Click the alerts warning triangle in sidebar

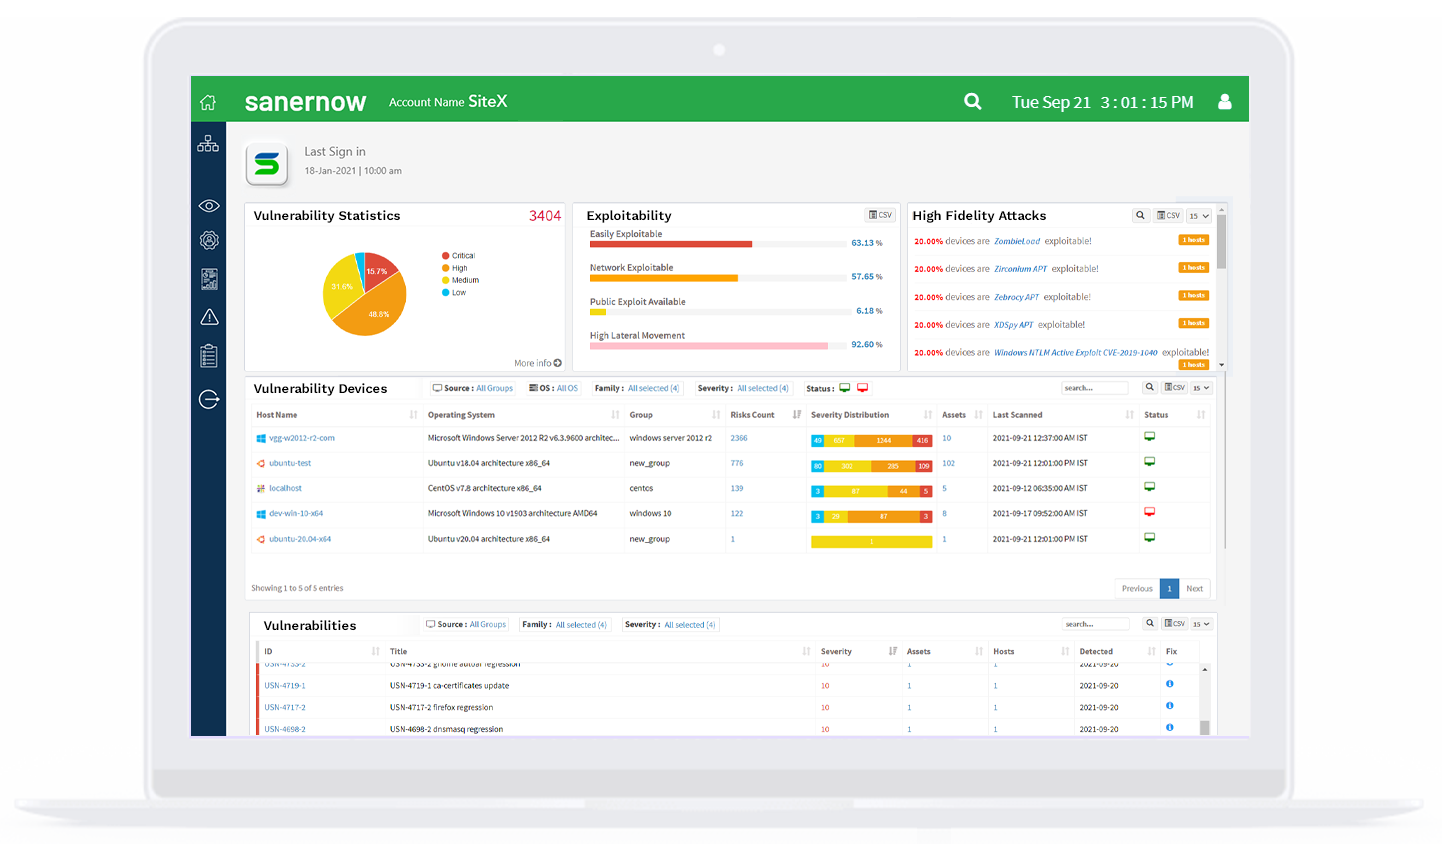[208, 316]
